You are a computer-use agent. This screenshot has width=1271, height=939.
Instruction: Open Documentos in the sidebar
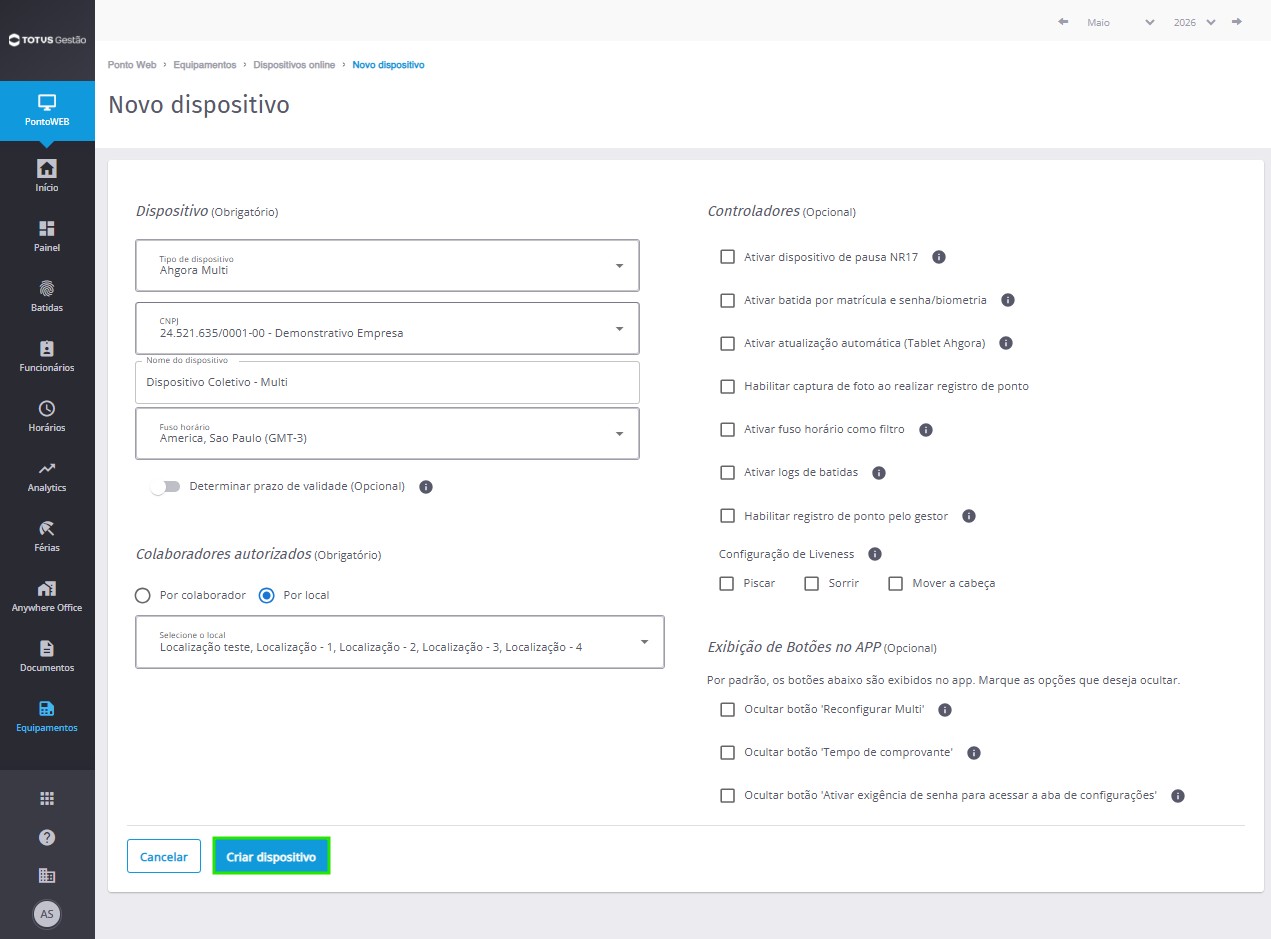point(47,656)
